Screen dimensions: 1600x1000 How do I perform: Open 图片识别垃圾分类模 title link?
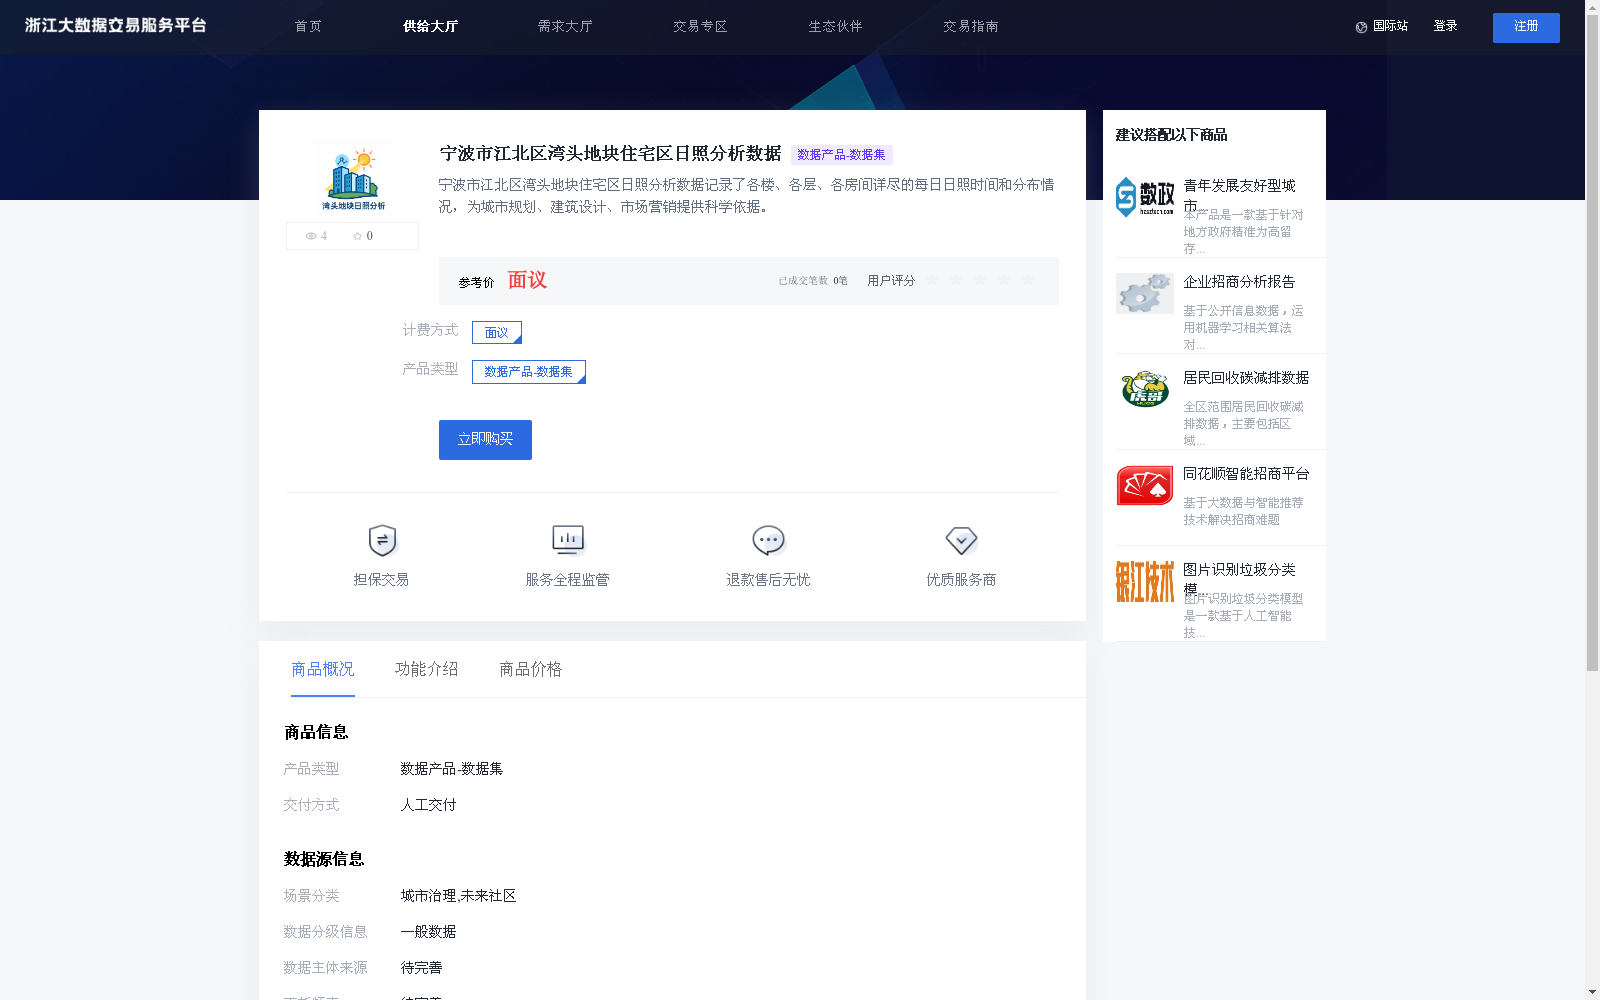tap(1240, 579)
